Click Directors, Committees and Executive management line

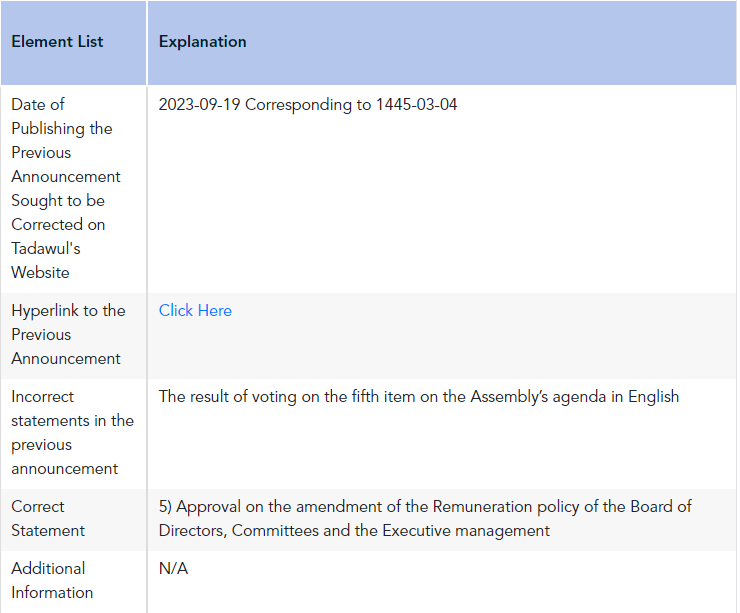(x=354, y=531)
